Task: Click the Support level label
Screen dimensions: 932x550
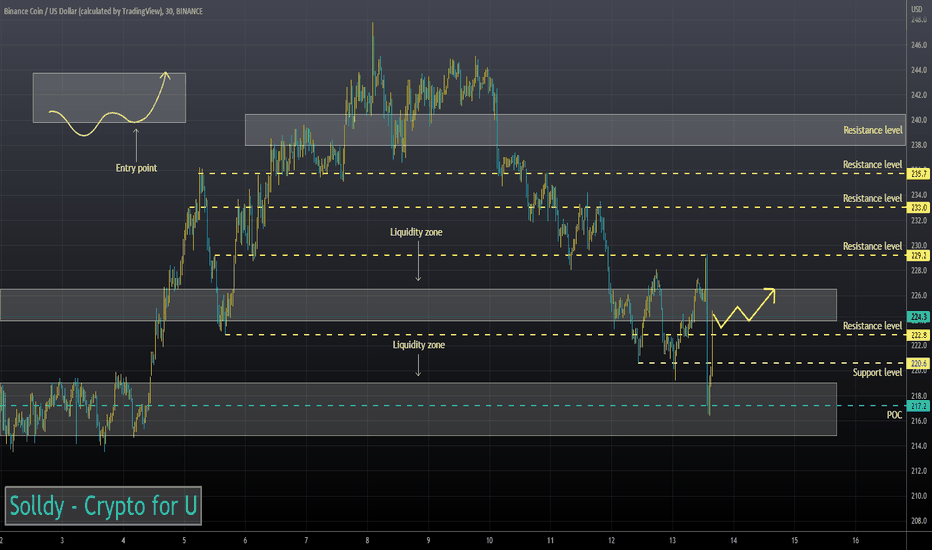Action: click(877, 372)
